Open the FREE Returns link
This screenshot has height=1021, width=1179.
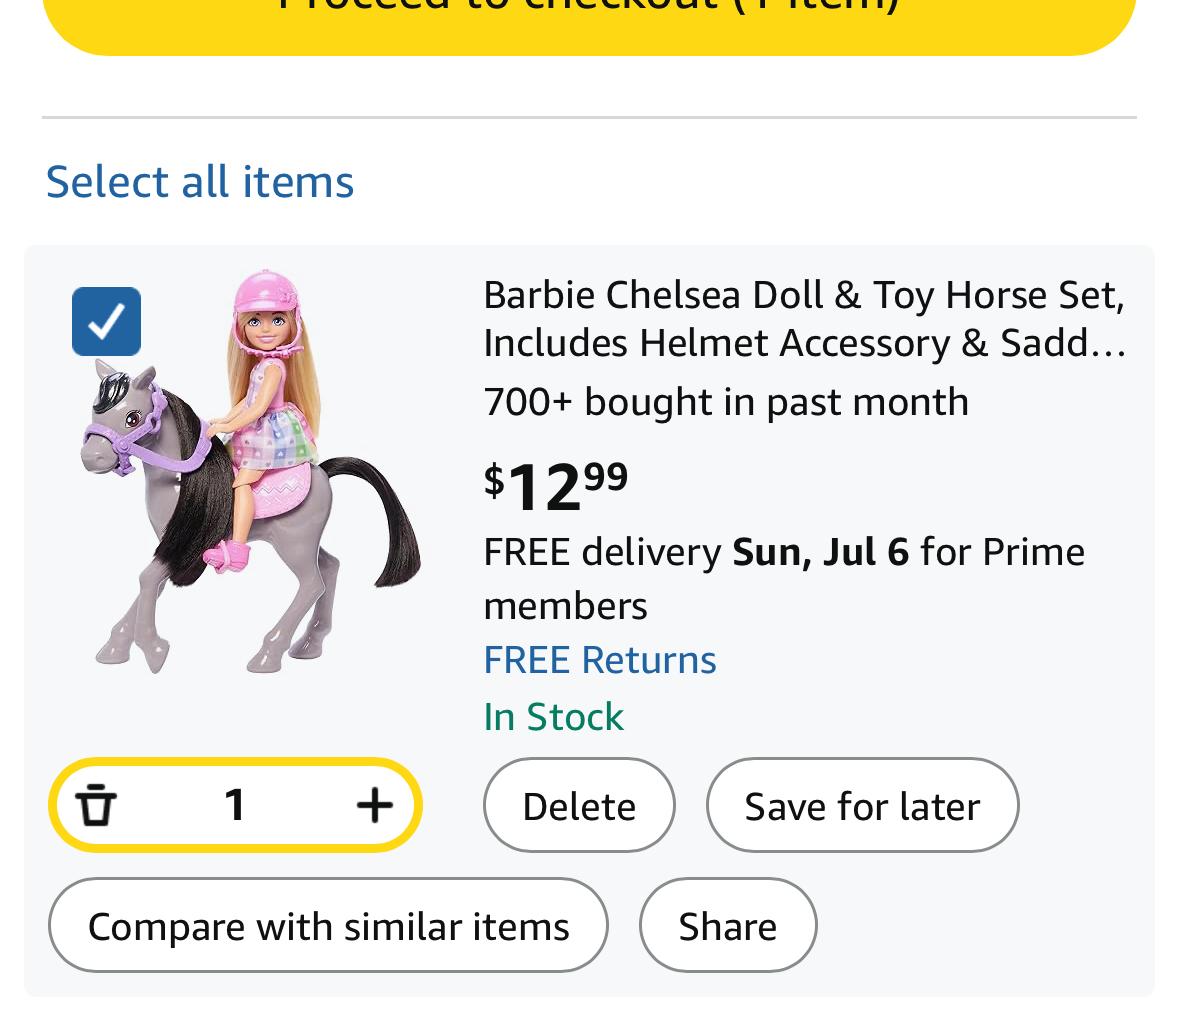pyautogui.click(x=599, y=660)
